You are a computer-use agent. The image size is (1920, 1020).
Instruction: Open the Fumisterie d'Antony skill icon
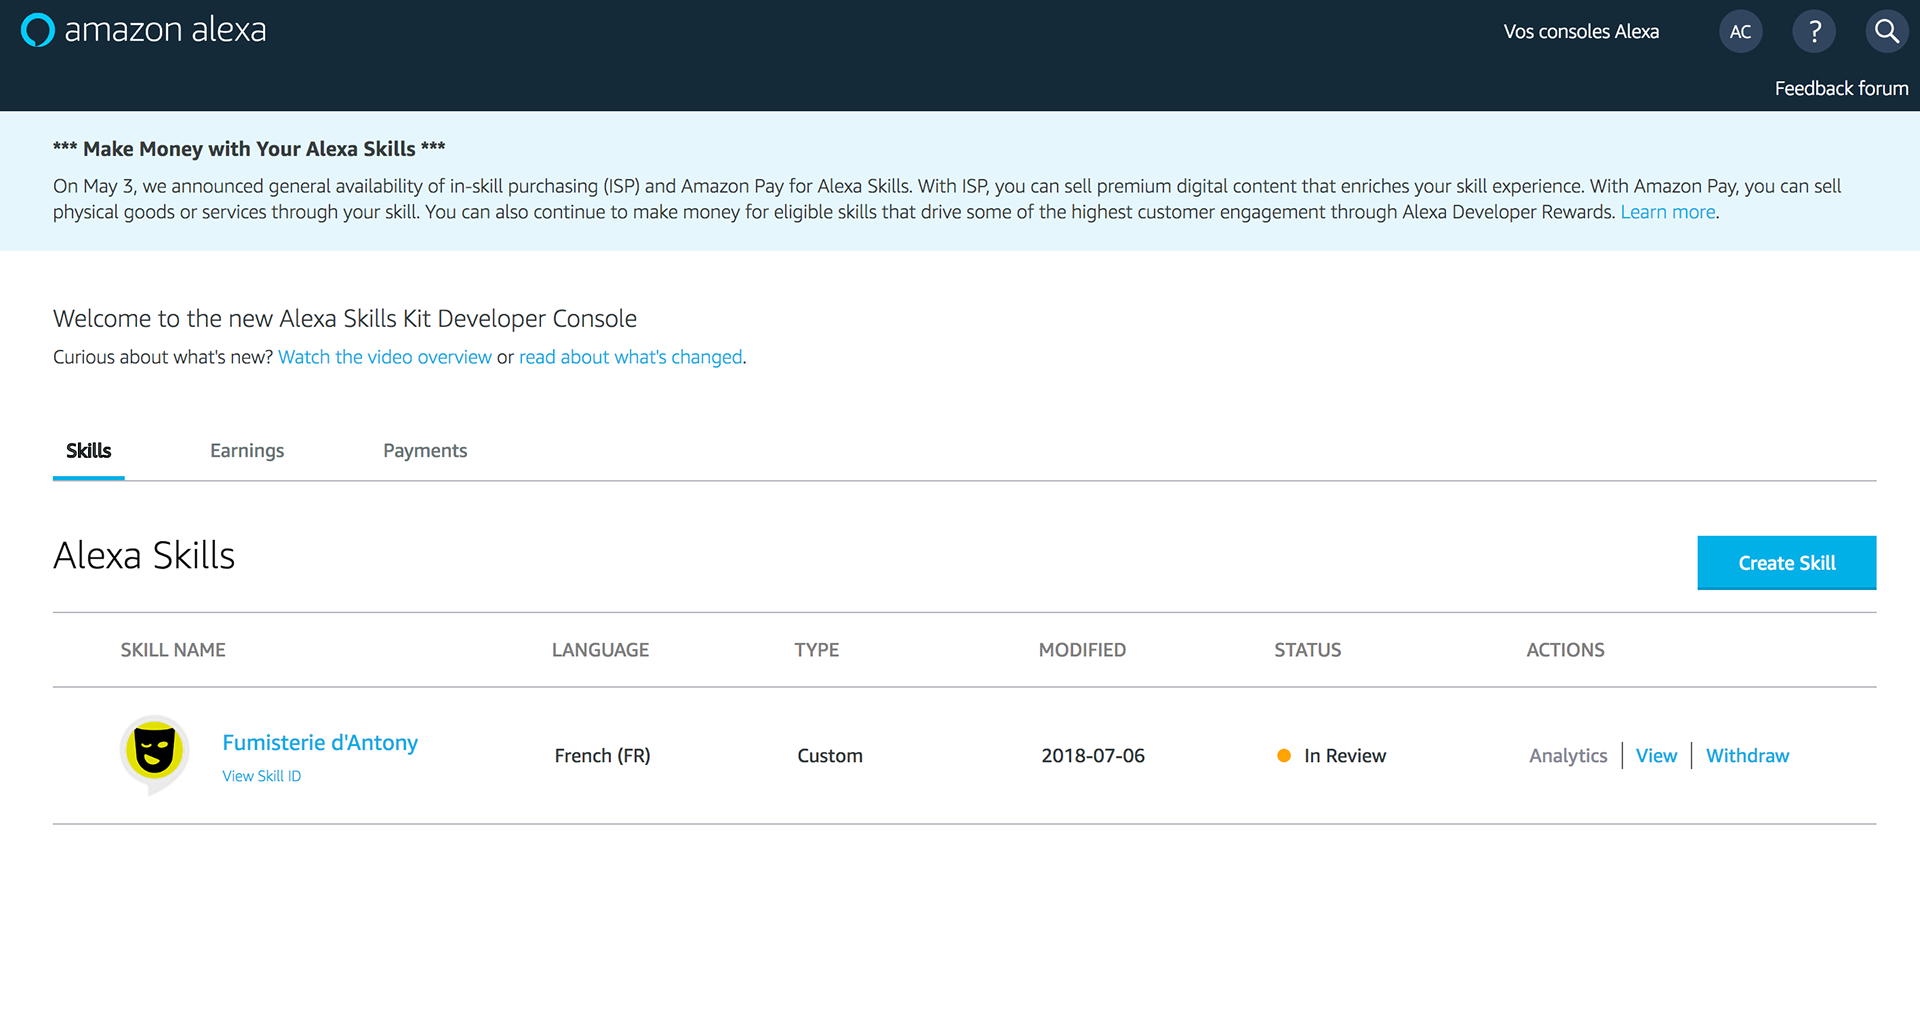(x=154, y=755)
